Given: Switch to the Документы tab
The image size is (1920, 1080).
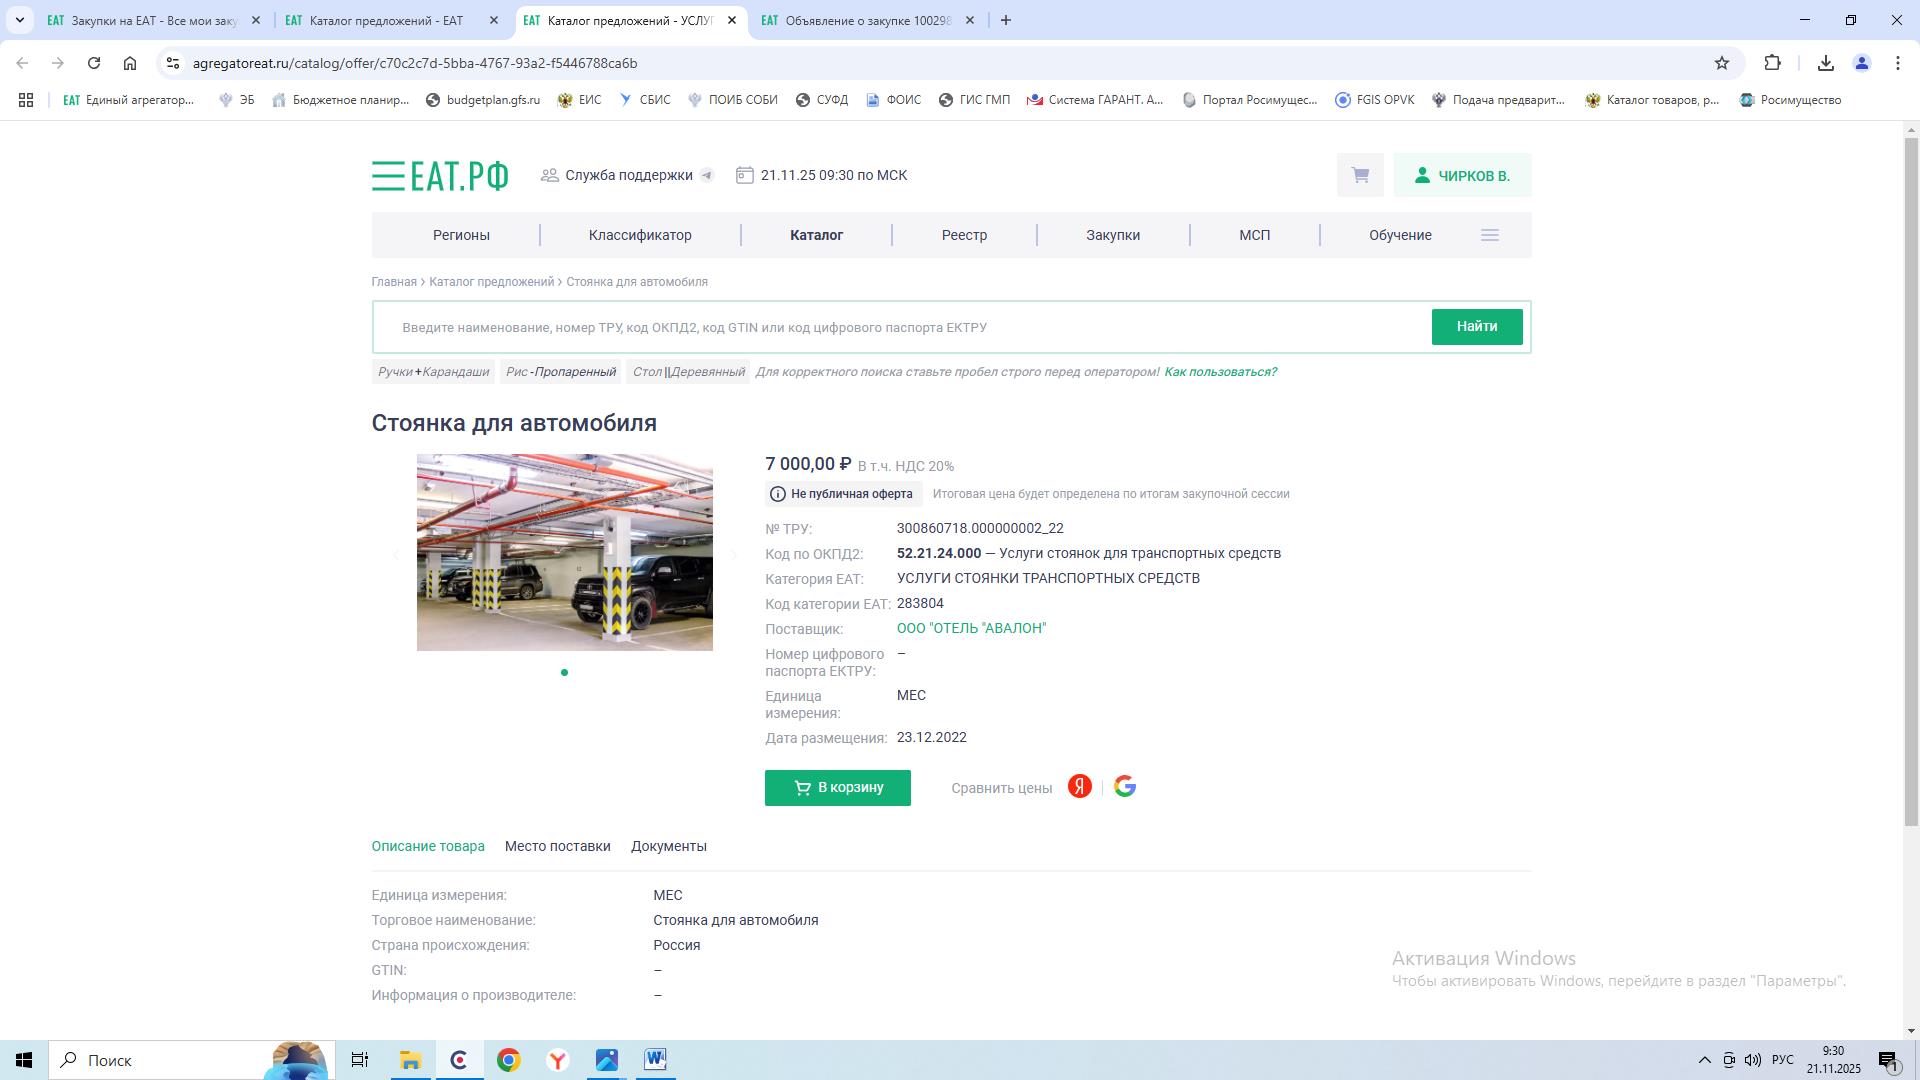Looking at the screenshot, I should (x=669, y=846).
